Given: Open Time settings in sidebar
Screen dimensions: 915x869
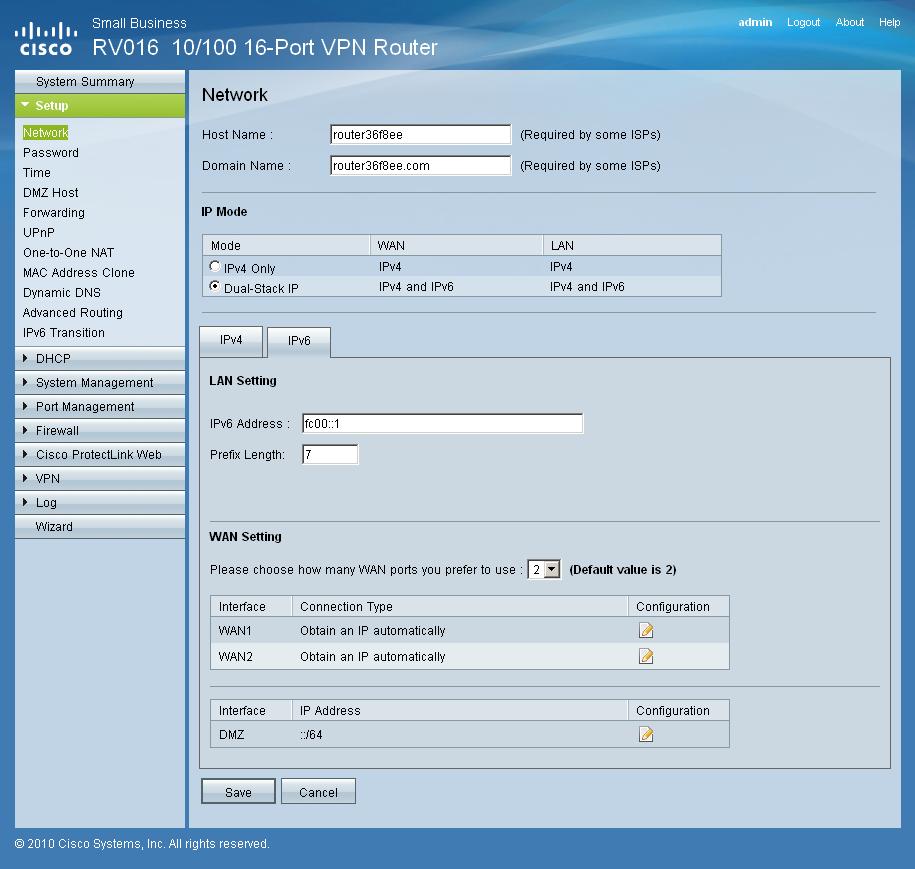Looking at the screenshot, I should pos(37,173).
